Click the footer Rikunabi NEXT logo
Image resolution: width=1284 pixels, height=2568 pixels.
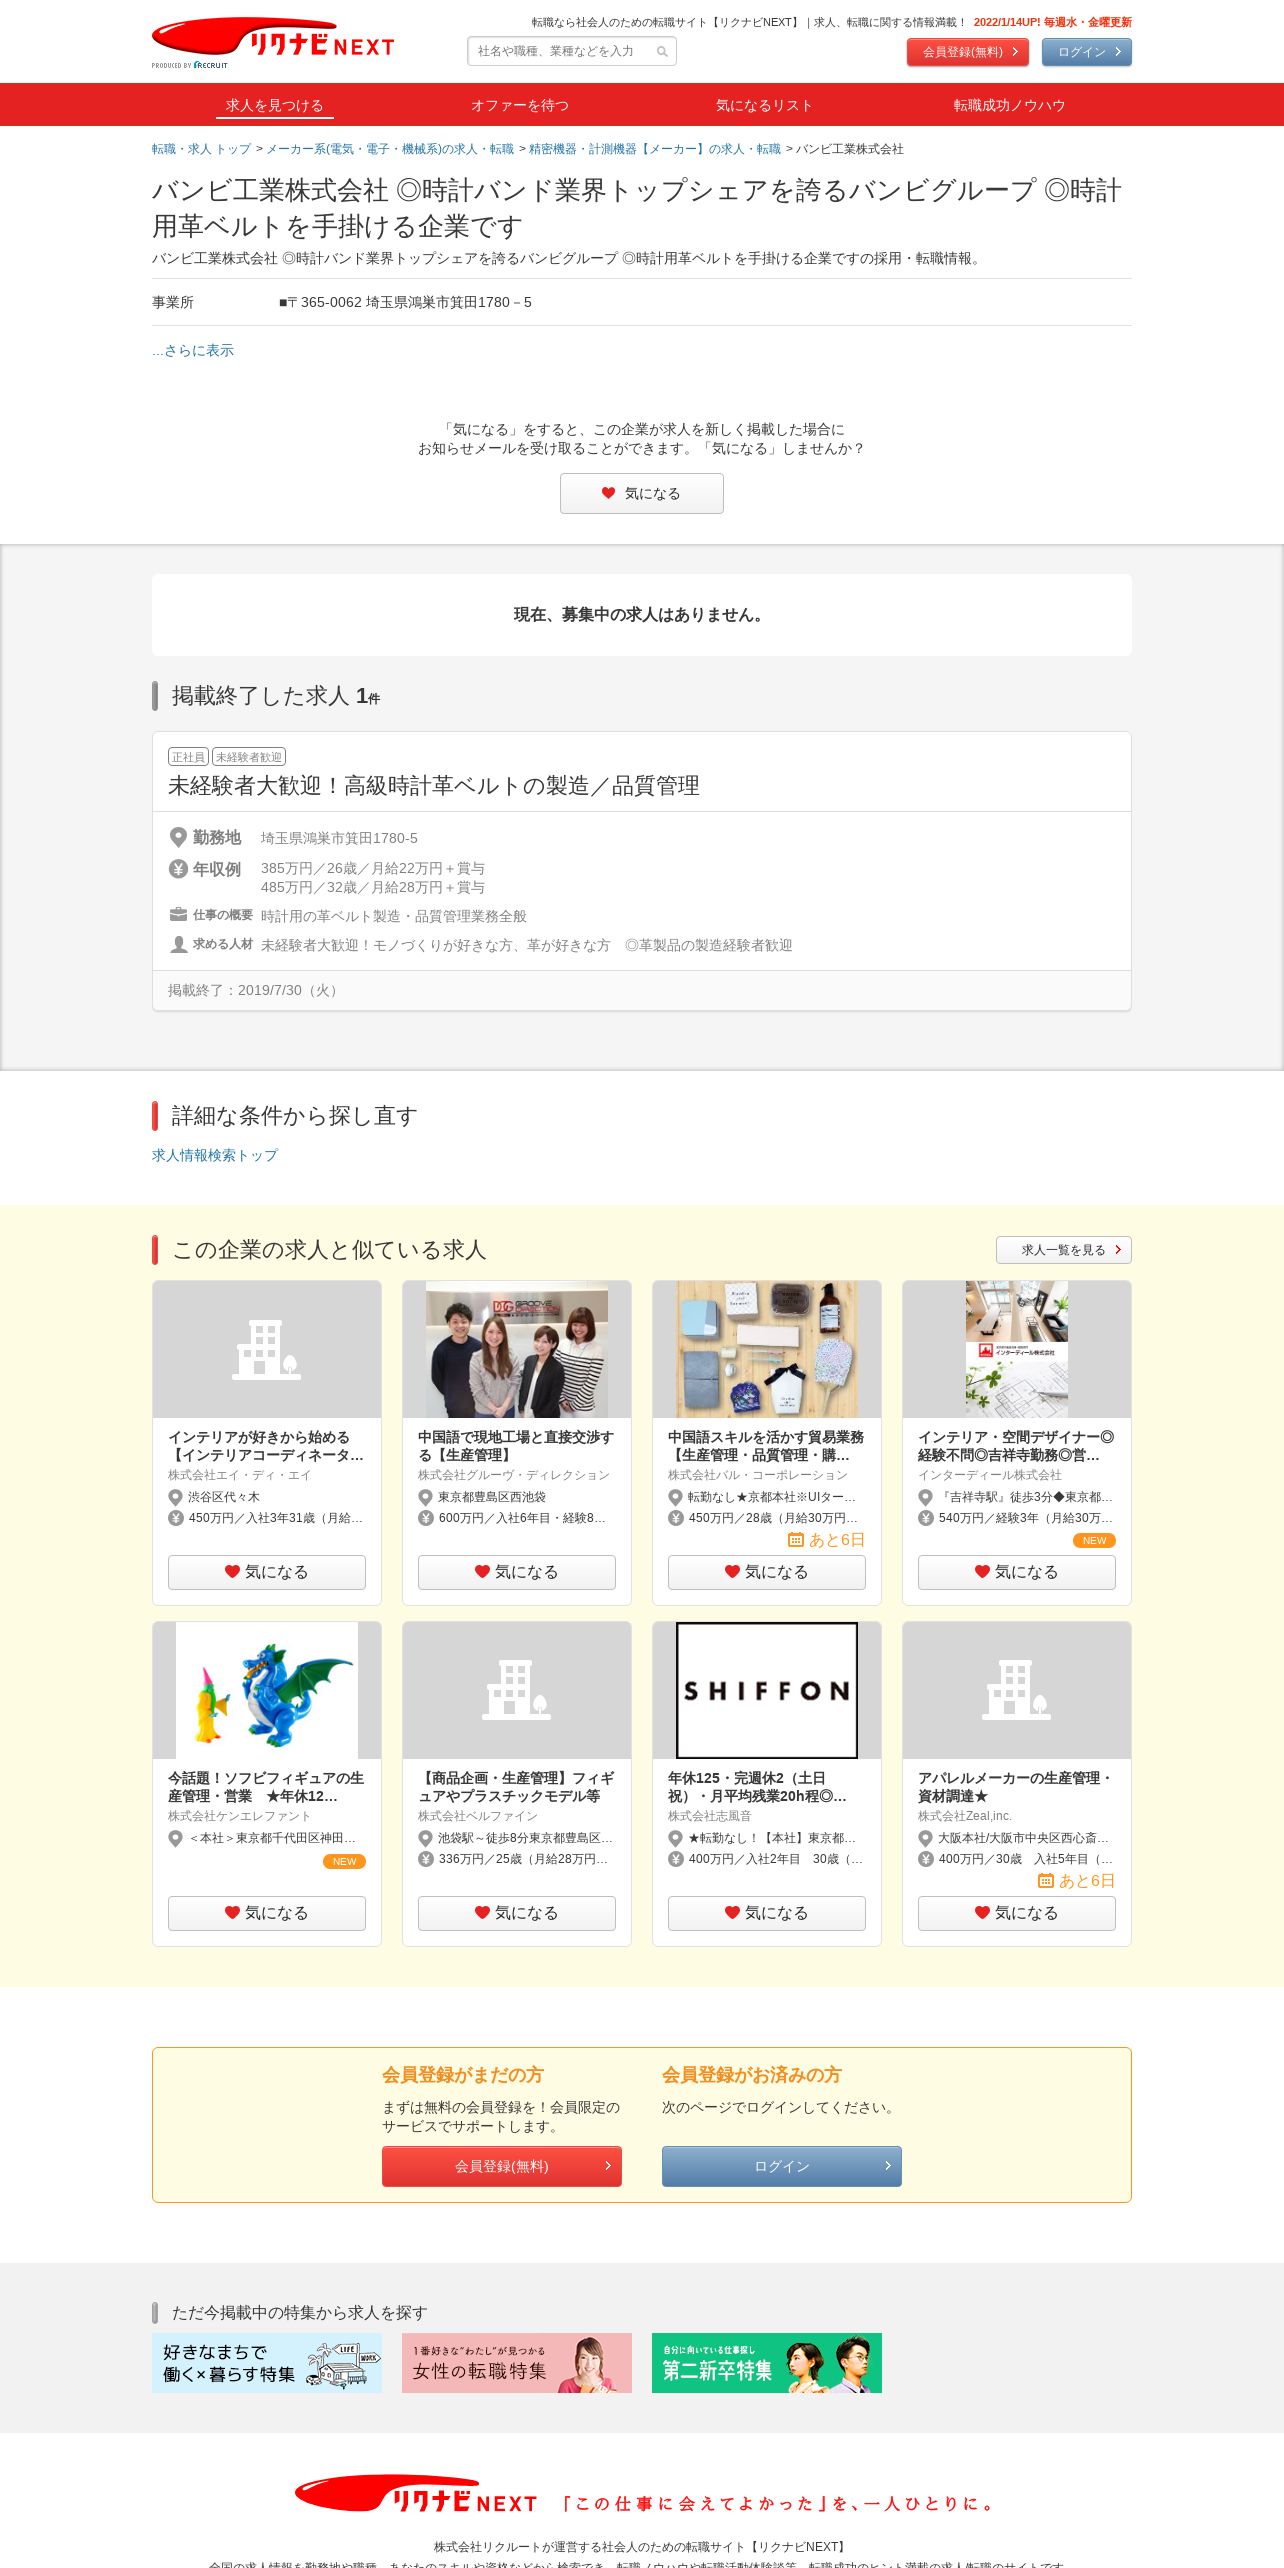(x=416, y=2495)
